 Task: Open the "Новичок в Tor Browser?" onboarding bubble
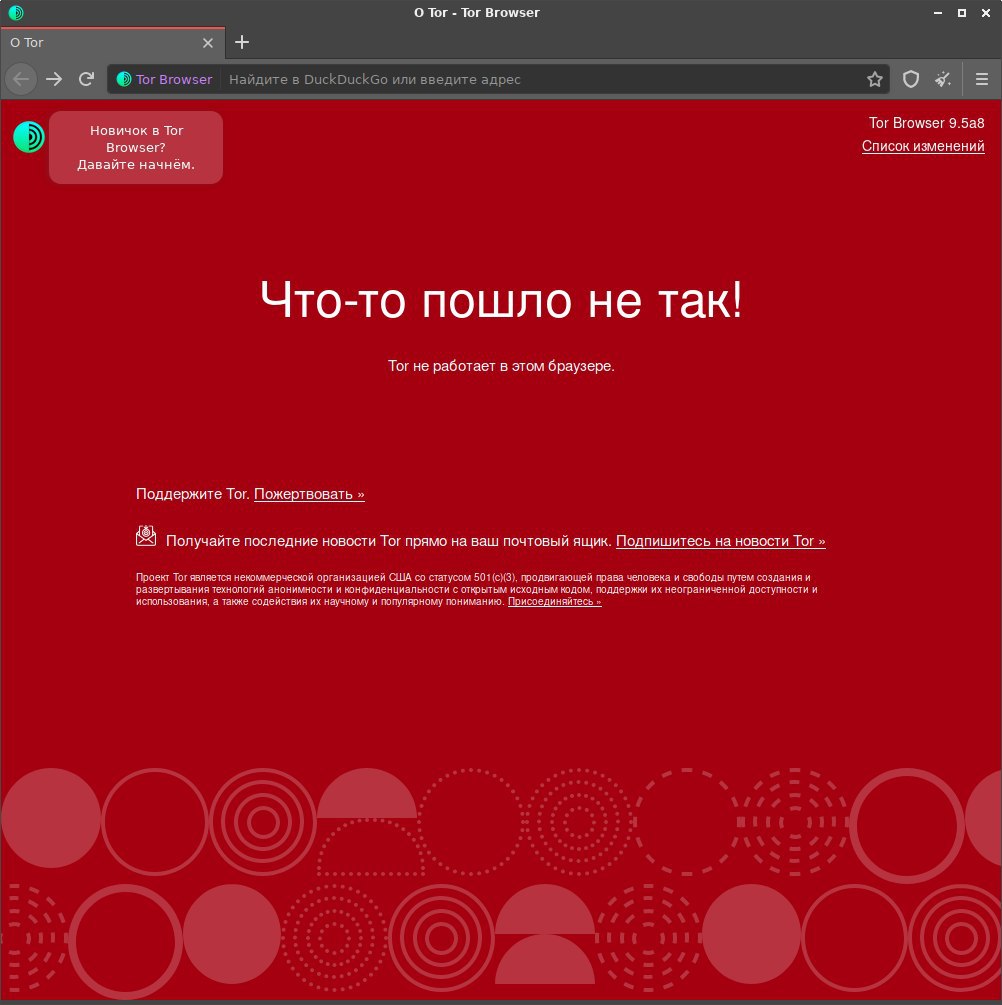click(x=136, y=147)
